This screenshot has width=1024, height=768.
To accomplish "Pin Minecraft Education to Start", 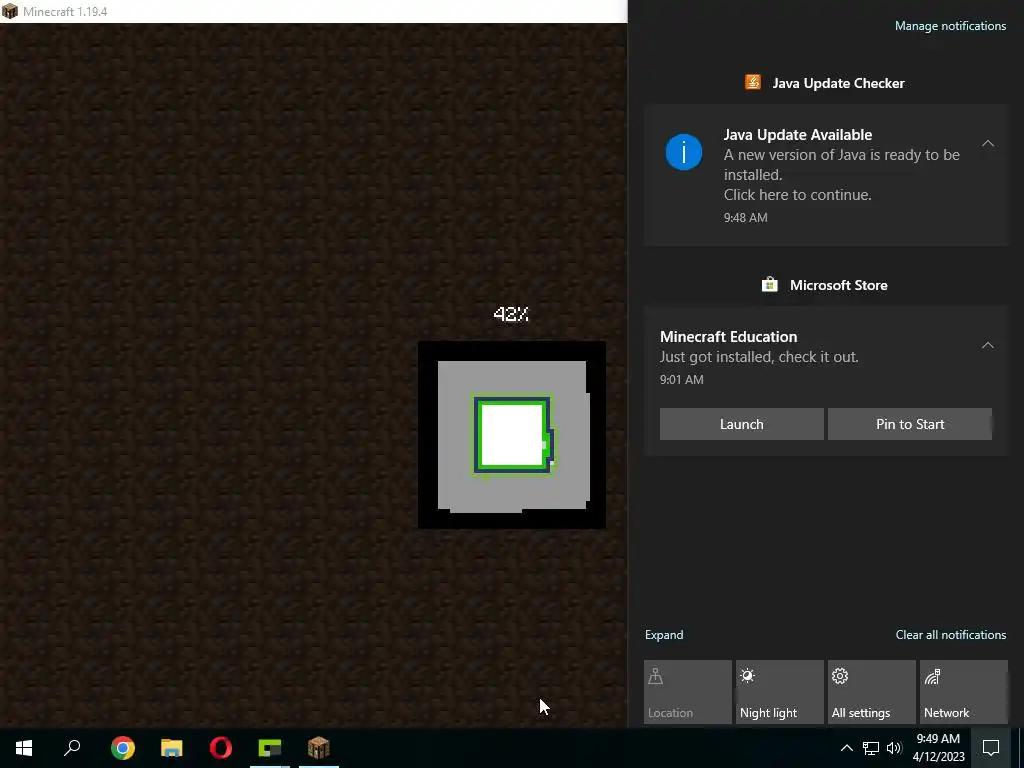I will tap(910, 424).
